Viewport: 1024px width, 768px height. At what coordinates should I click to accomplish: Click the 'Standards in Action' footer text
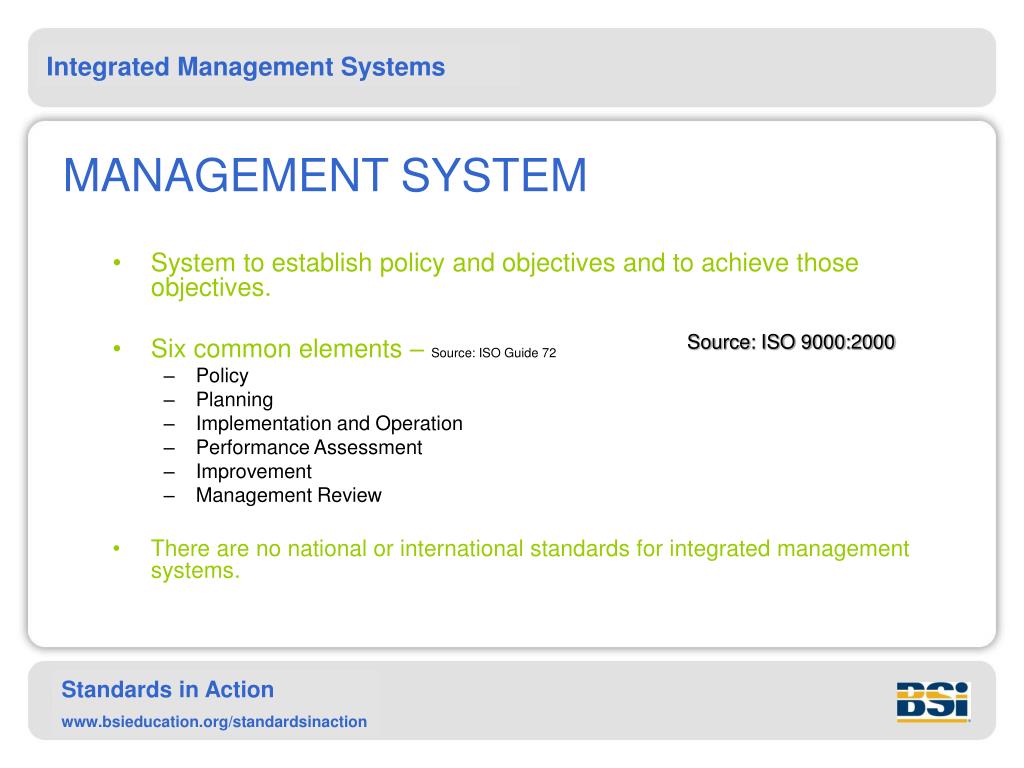pos(168,690)
